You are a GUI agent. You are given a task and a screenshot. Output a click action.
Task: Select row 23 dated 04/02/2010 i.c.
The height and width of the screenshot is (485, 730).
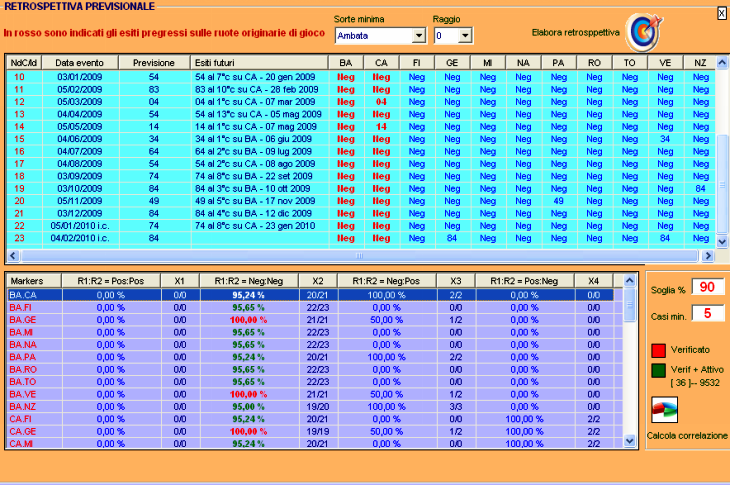click(x=361, y=238)
